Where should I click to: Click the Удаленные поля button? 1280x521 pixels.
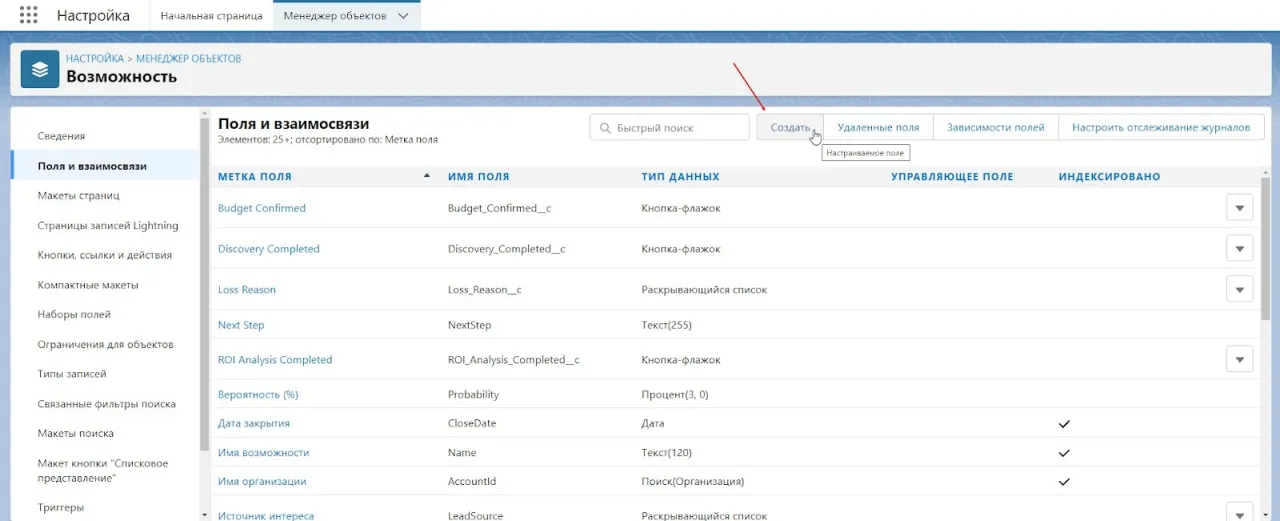coord(878,128)
